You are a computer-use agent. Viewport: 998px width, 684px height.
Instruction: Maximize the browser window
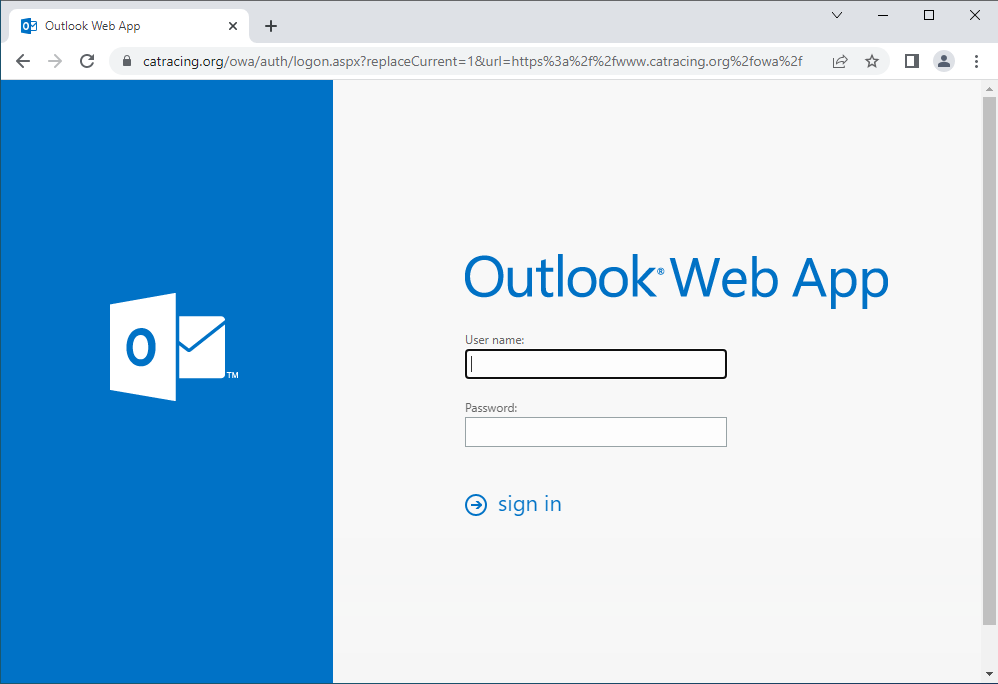929,15
